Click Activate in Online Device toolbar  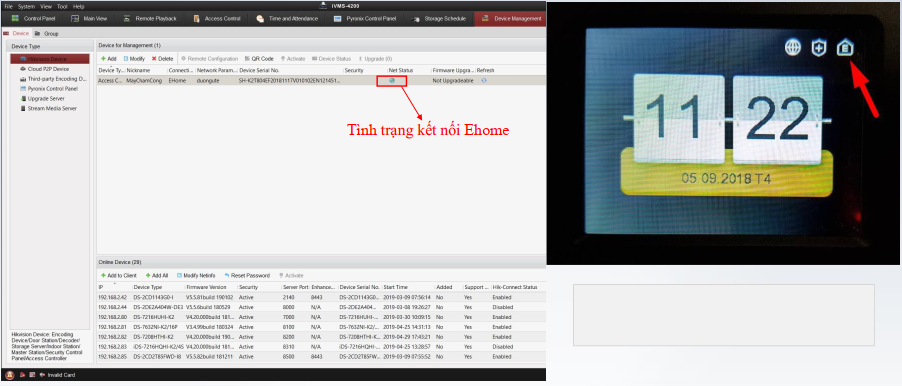point(291,276)
